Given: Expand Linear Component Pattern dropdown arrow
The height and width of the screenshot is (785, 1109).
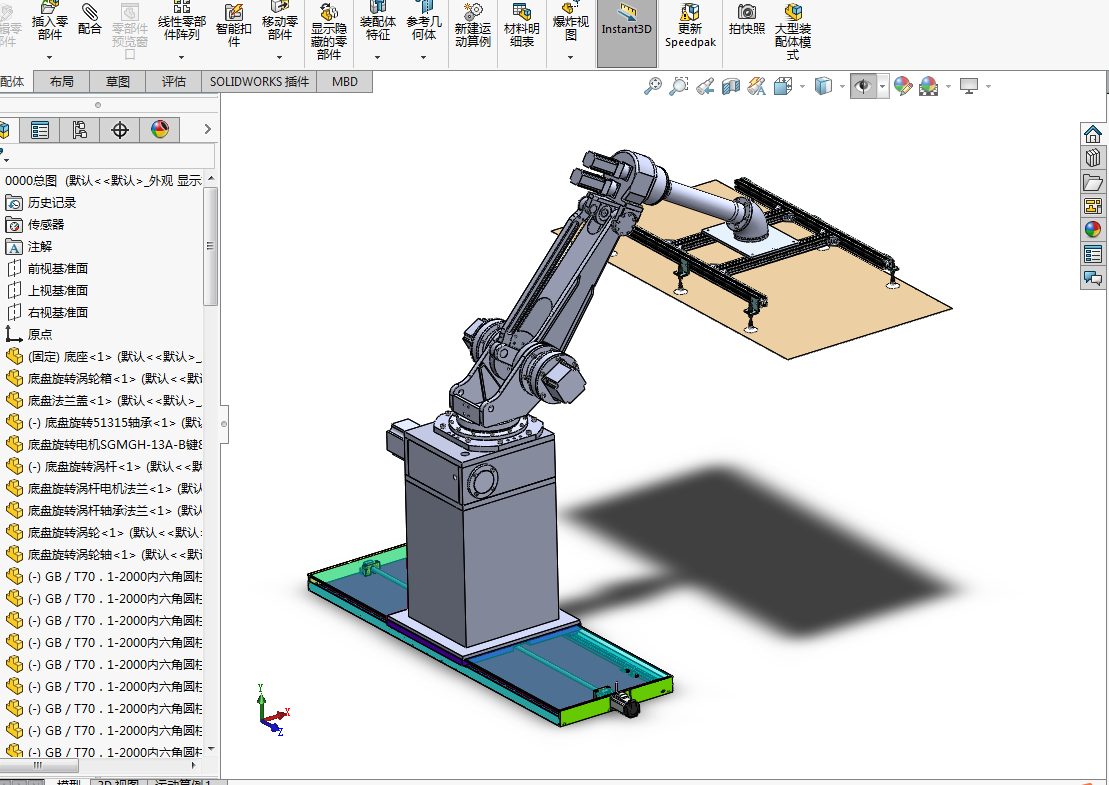Looking at the screenshot, I should click(x=182, y=57).
